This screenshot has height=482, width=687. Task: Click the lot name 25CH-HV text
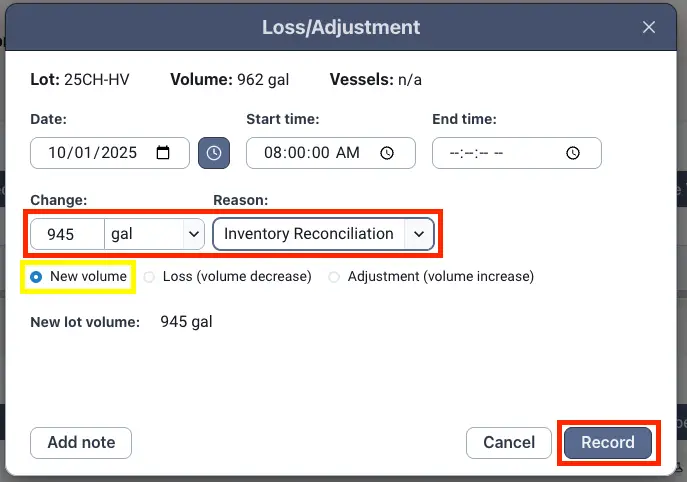click(97, 78)
